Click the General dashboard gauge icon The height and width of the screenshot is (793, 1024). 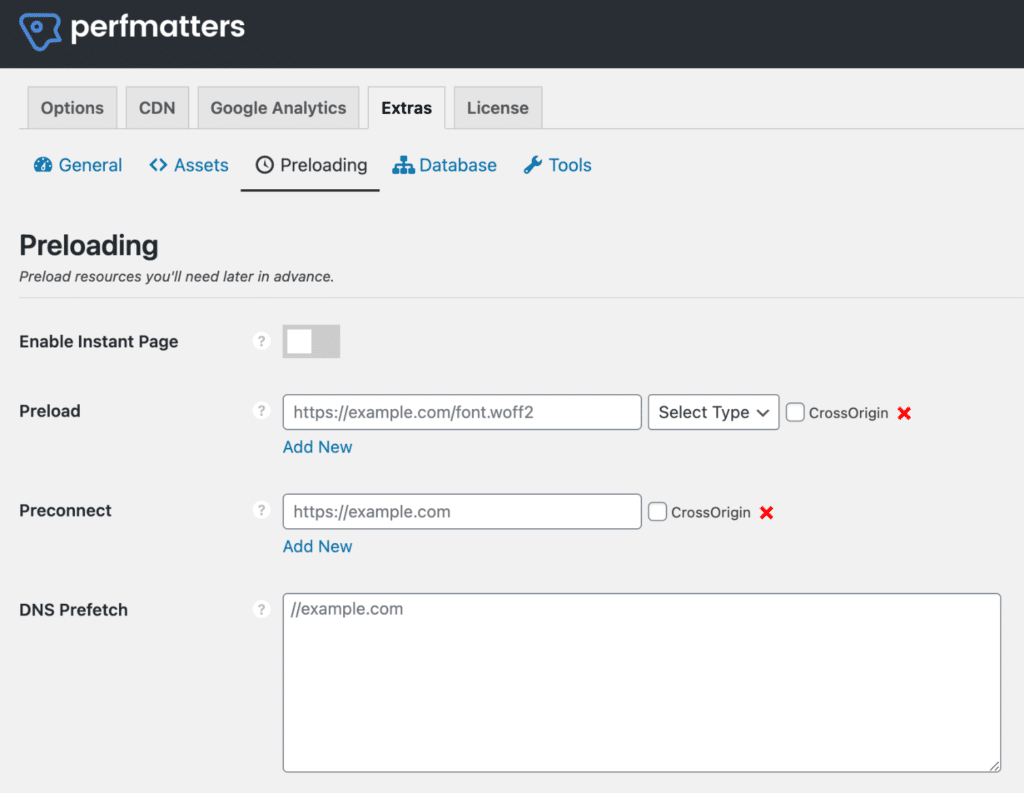coord(43,165)
